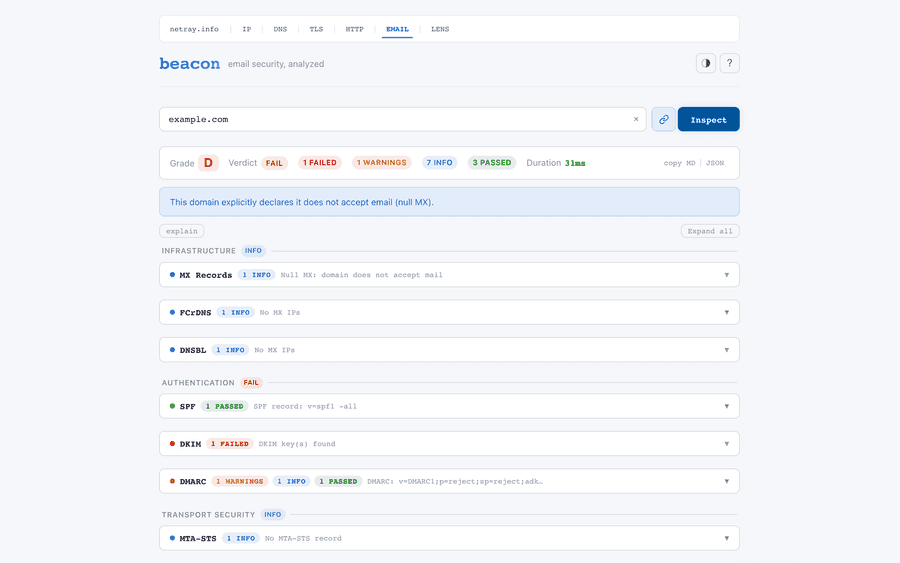Click the JSON export link
The height and width of the screenshot is (563, 900).
point(715,163)
